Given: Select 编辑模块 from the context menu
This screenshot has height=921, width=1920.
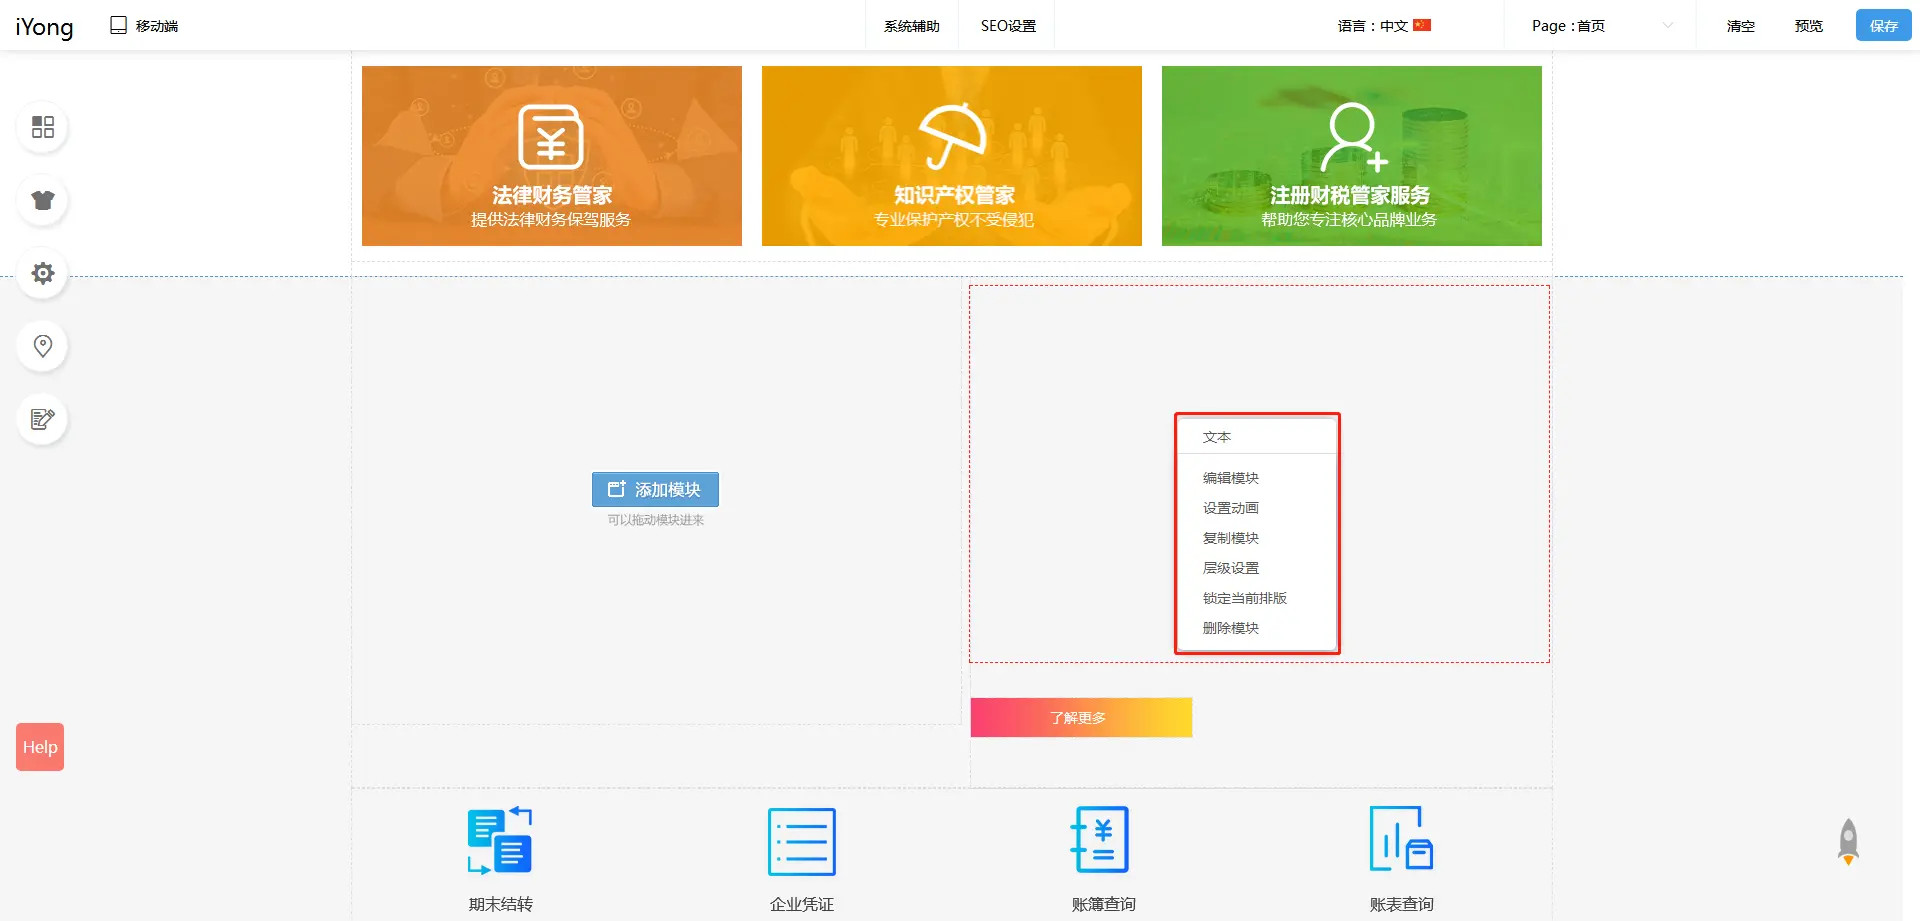Looking at the screenshot, I should point(1231,478).
